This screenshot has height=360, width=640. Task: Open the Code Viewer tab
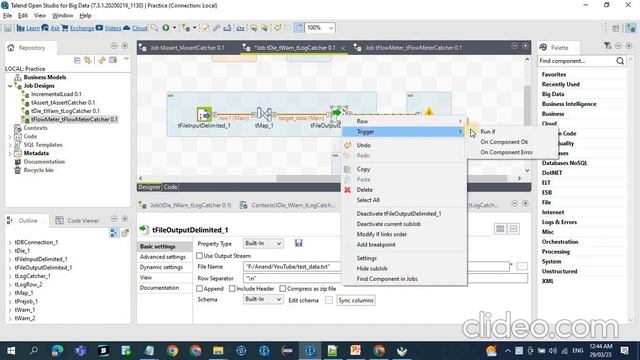coord(78,220)
